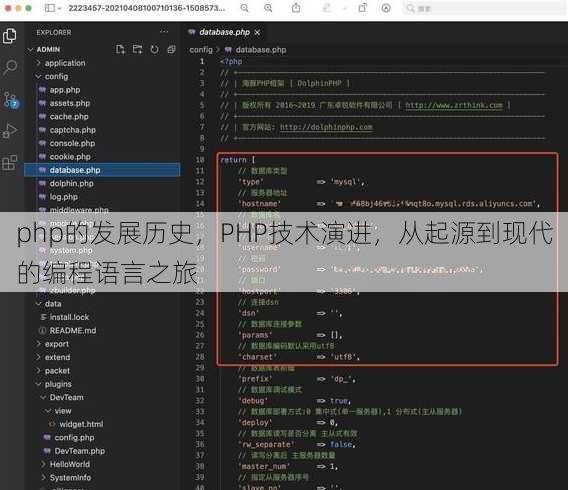Open cache.php file
The width and height of the screenshot is (568, 490).
(x=69, y=117)
